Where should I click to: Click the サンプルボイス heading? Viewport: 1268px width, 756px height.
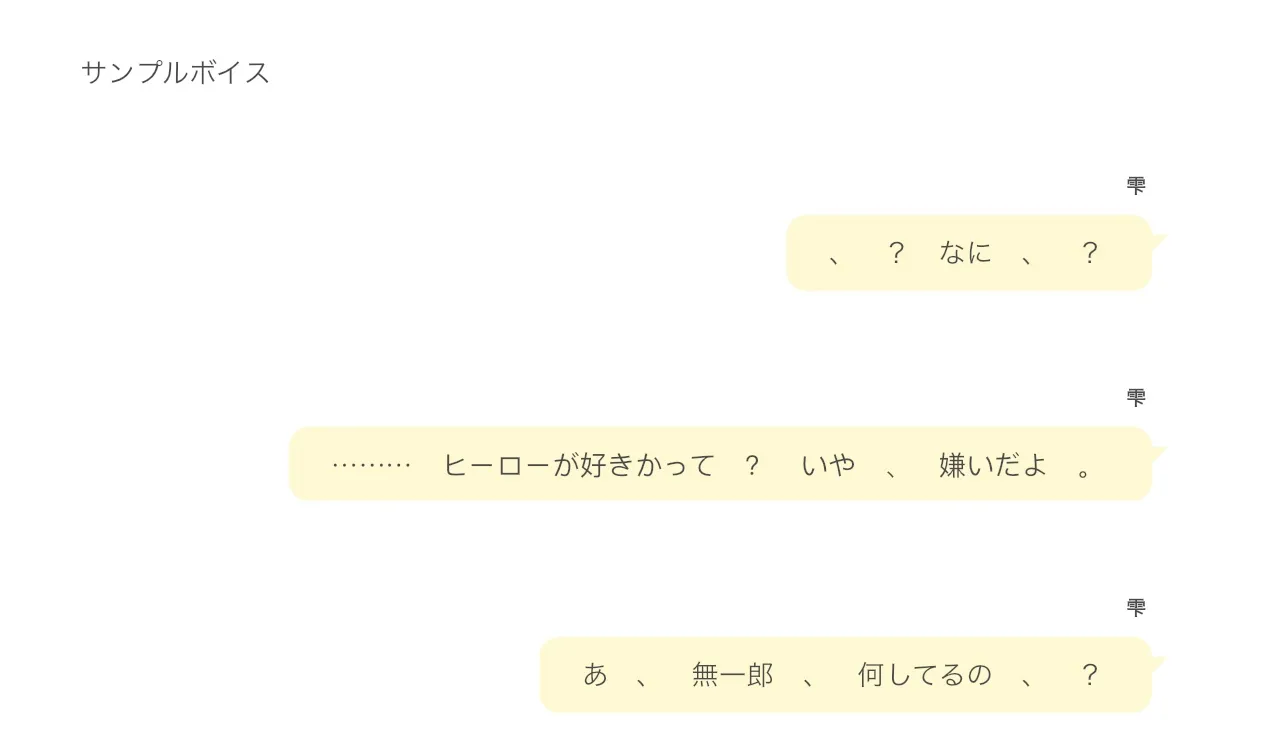[176, 73]
